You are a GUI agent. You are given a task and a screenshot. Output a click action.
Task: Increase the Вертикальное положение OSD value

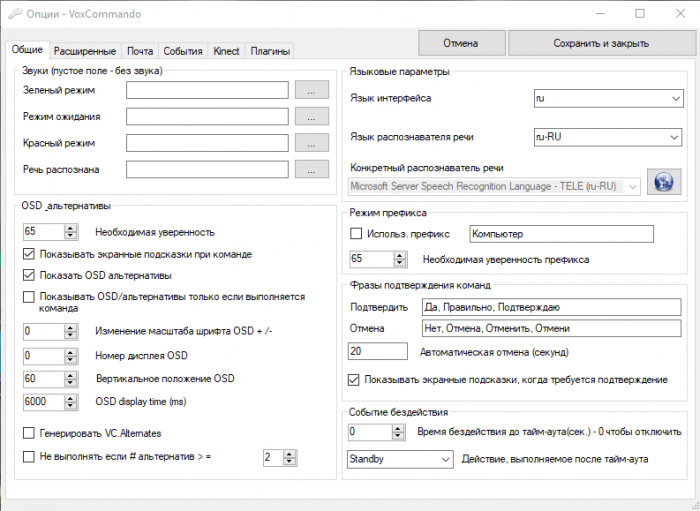coord(70,374)
